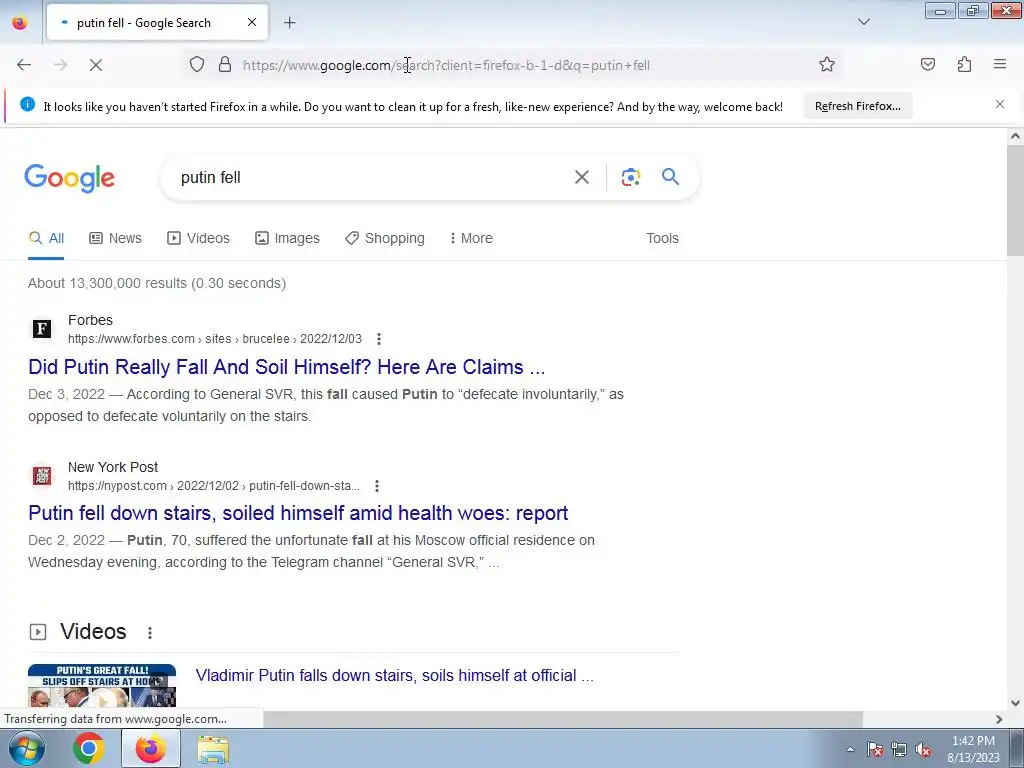Open Windows Explorer from the taskbar
Screen dimensions: 1024x768
(213, 748)
